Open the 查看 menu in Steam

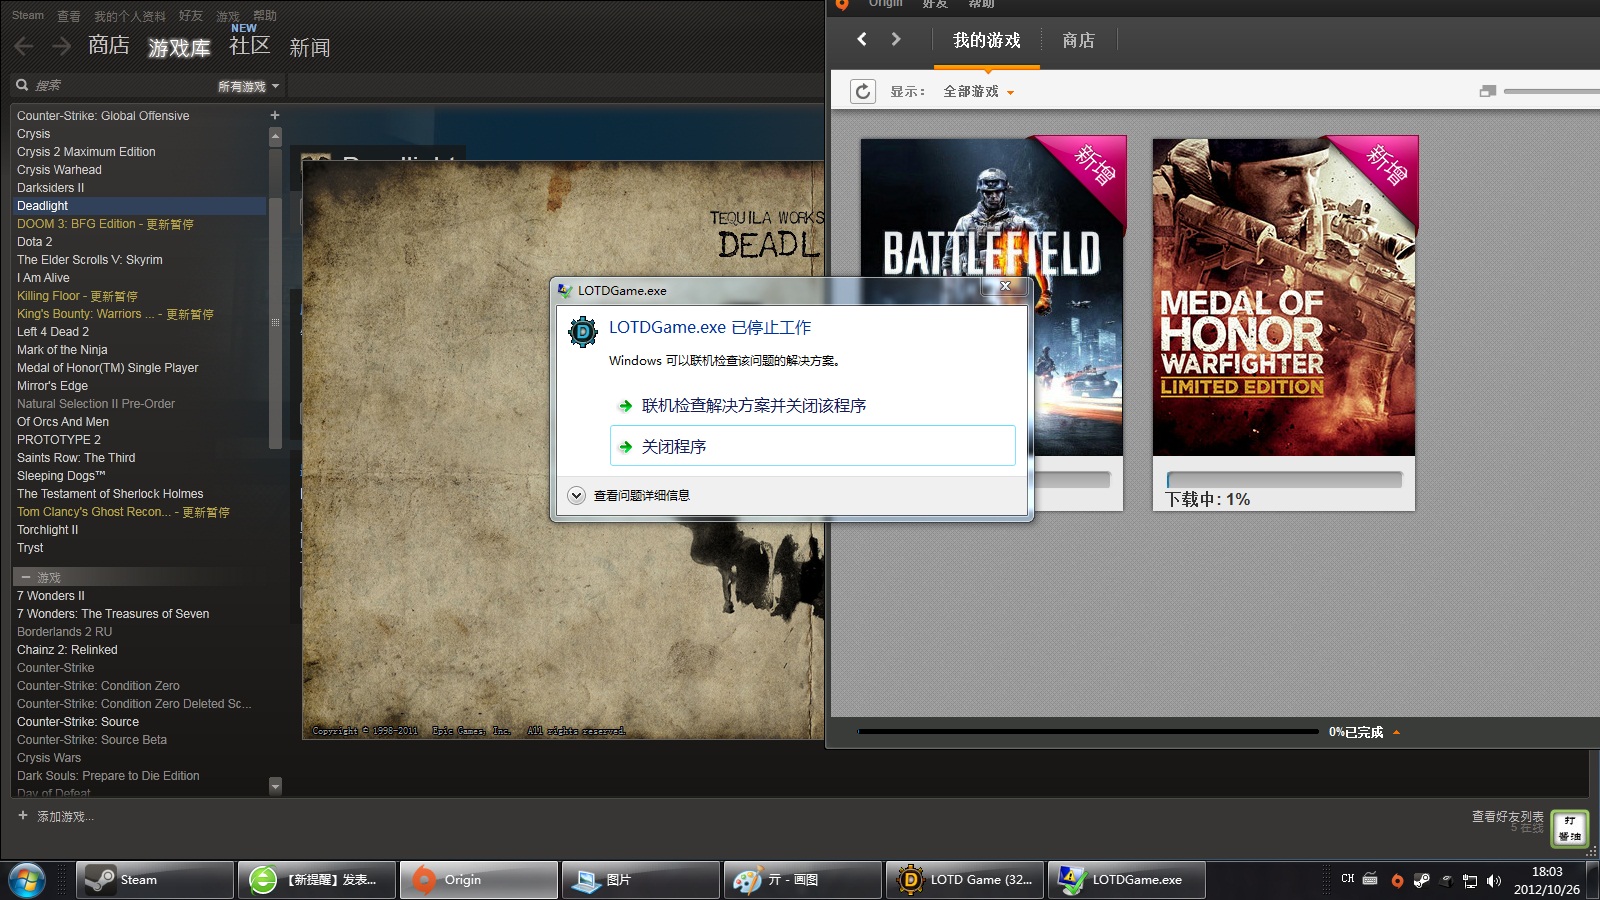click(69, 16)
